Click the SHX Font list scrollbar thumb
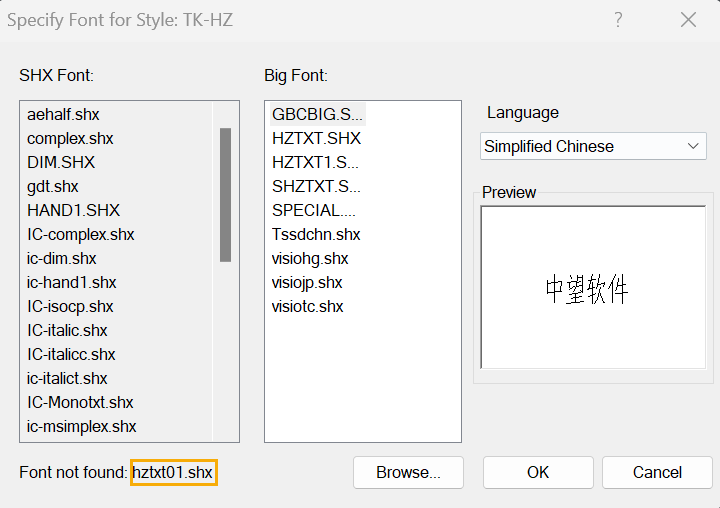 tap(225, 195)
